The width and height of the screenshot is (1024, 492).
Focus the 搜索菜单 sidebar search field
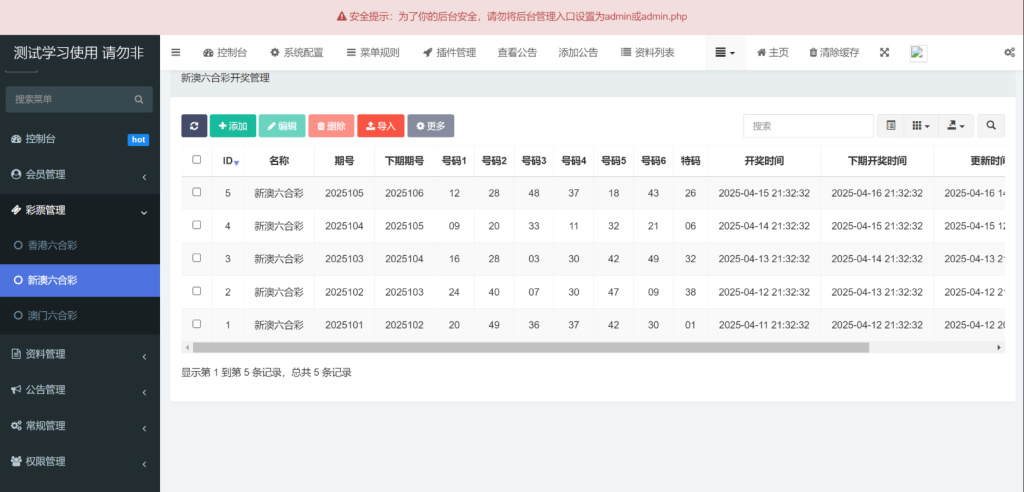(x=79, y=99)
